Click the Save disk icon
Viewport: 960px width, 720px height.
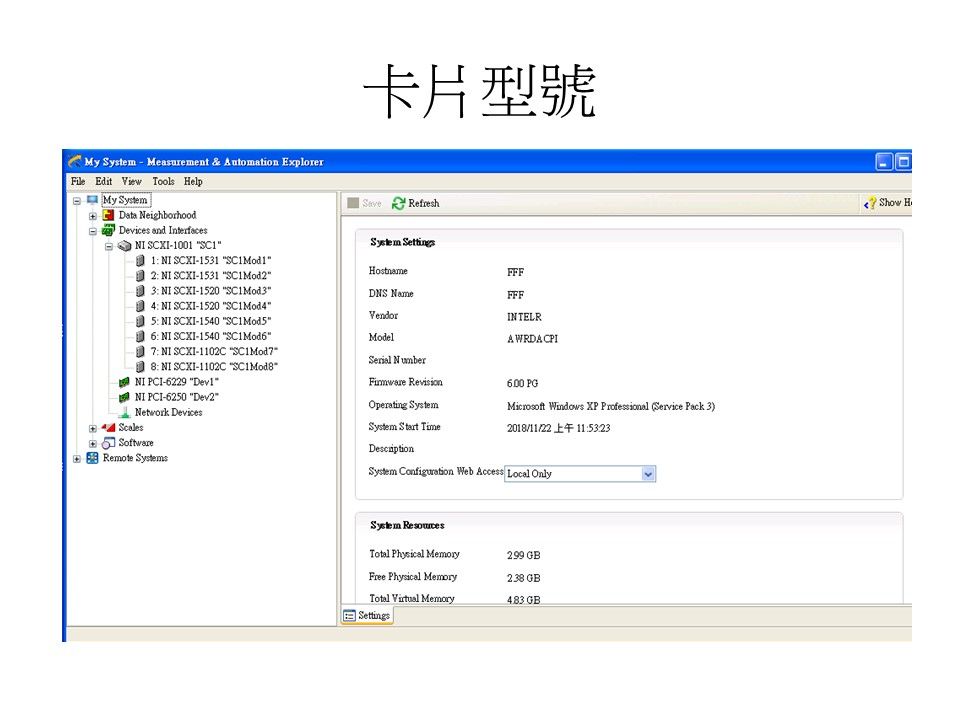353,203
